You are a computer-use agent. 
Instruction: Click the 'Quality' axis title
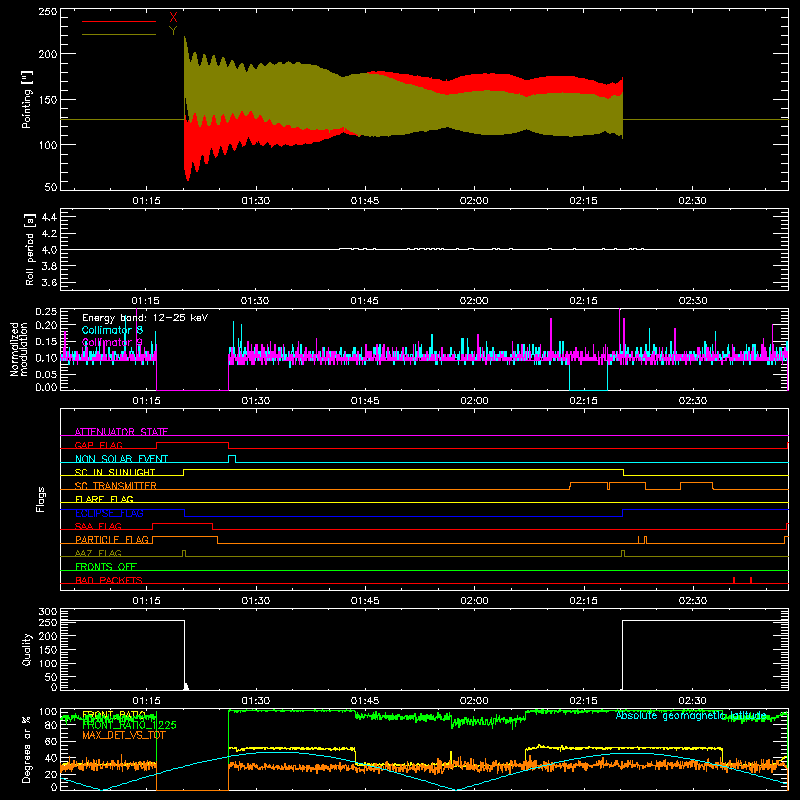point(27,649)
